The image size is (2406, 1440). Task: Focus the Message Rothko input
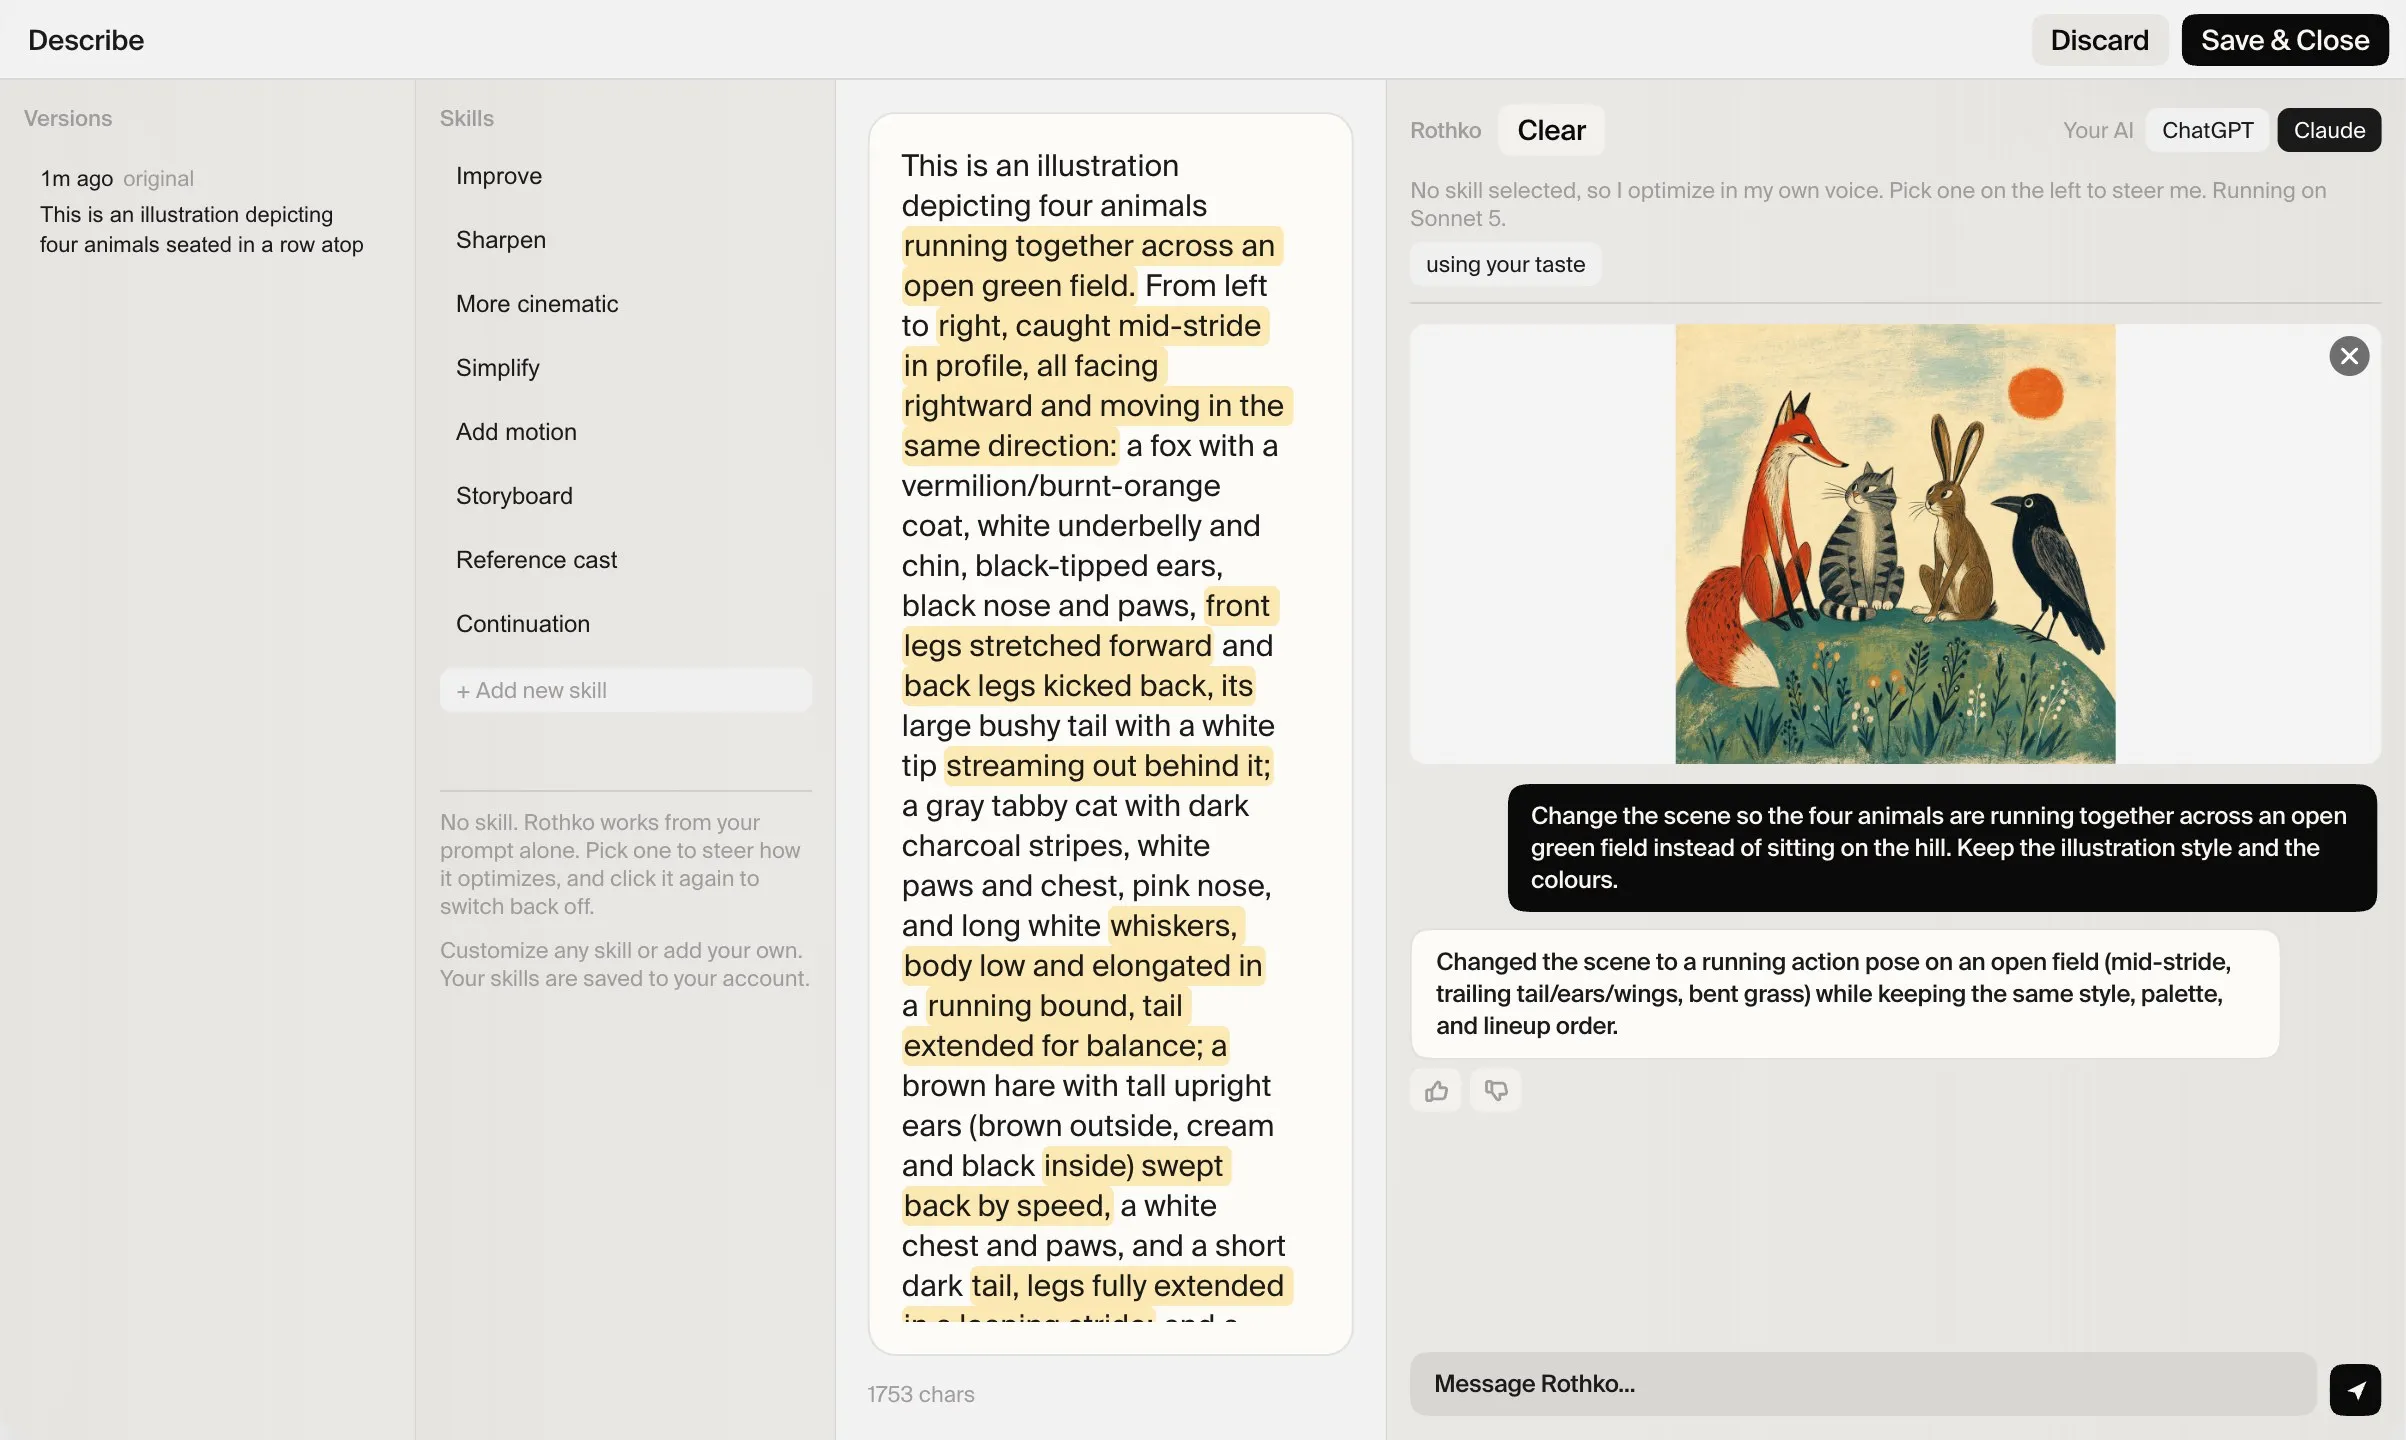click(1863, 1384)
